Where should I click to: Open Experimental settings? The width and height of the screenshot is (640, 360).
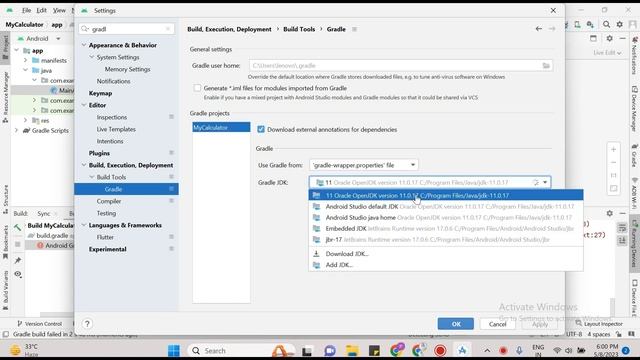[107, 249]
